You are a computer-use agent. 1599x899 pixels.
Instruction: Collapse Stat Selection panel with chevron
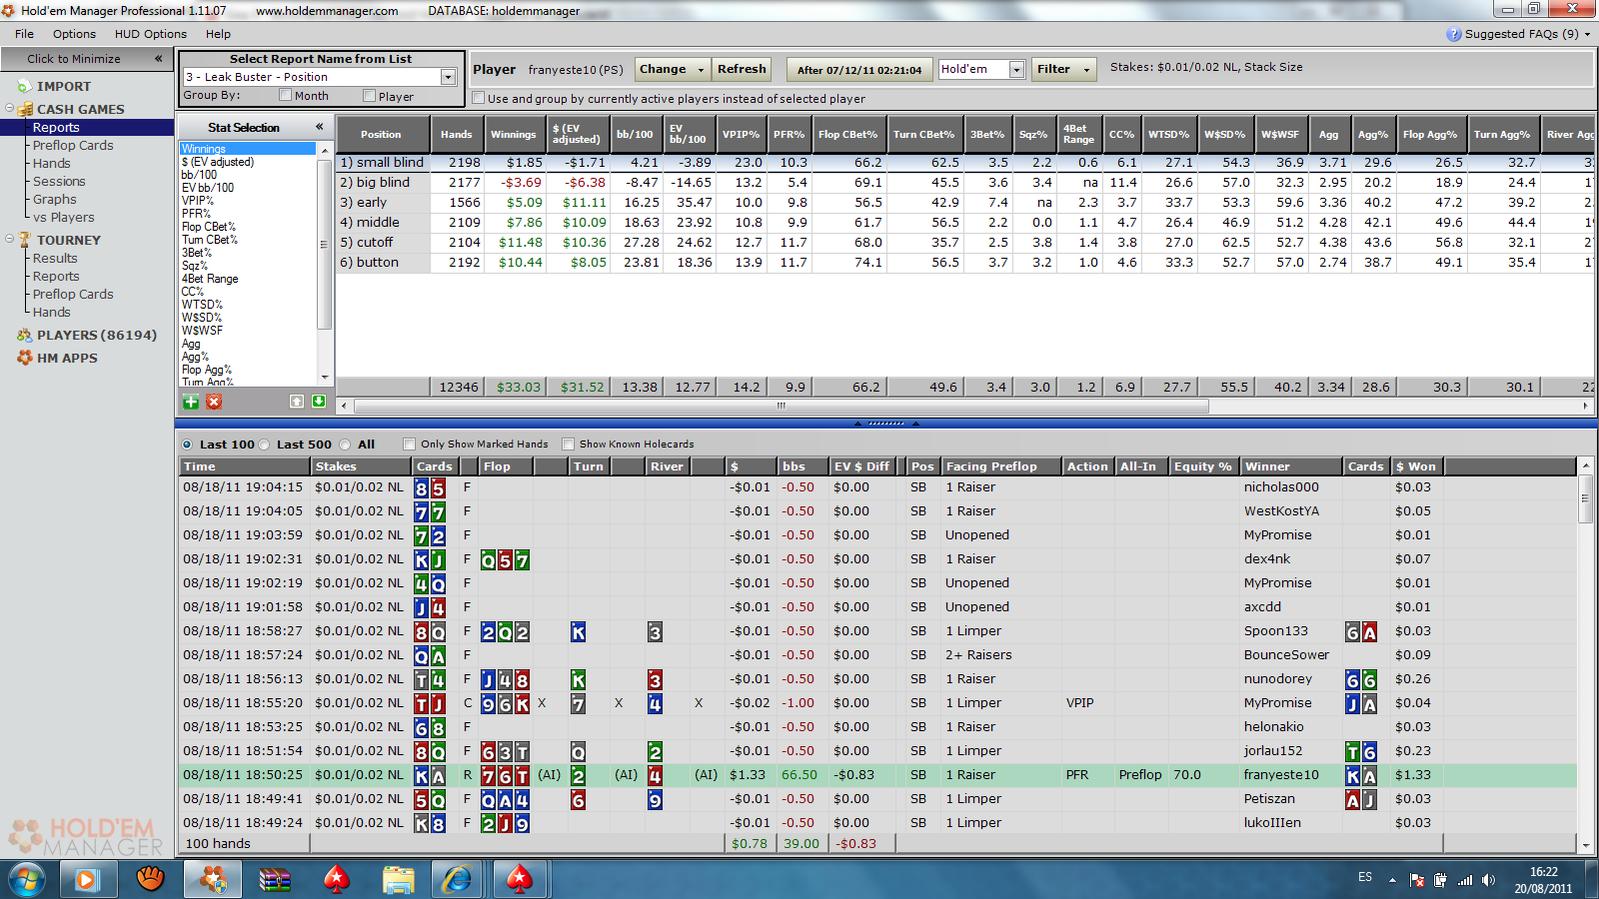pos(319,127)
